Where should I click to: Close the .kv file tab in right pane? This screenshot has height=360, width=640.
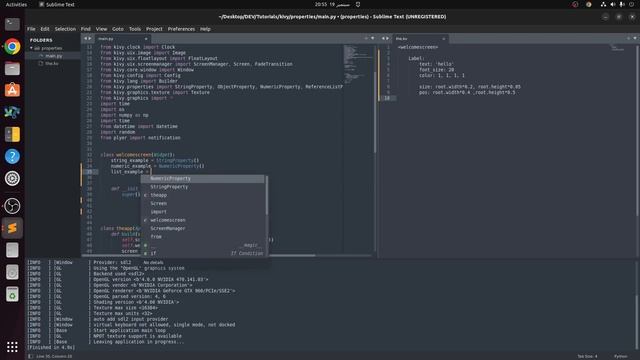444,39
